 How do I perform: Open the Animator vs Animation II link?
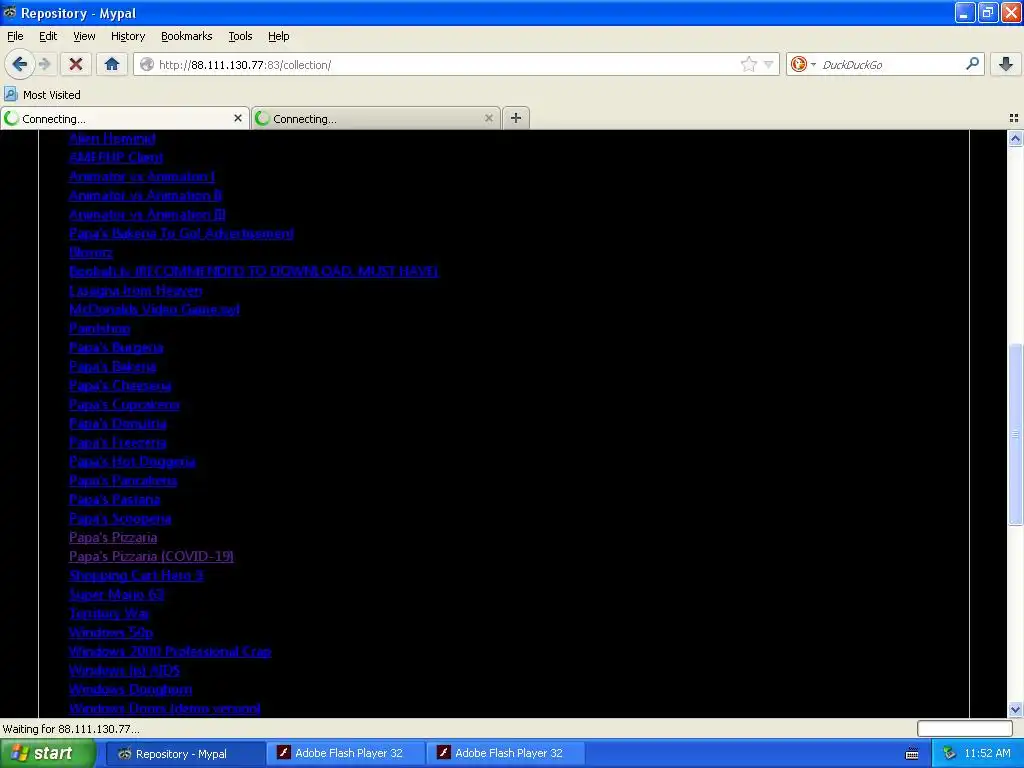click(145, 195)
